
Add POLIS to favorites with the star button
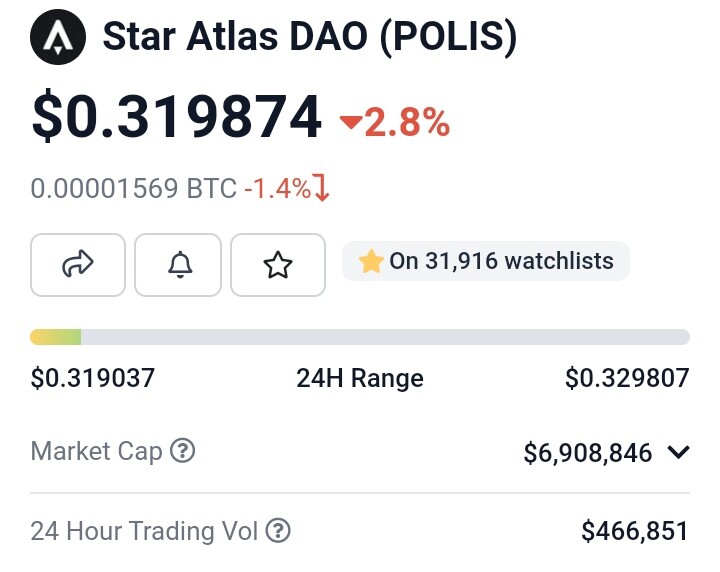pos(278,265)
